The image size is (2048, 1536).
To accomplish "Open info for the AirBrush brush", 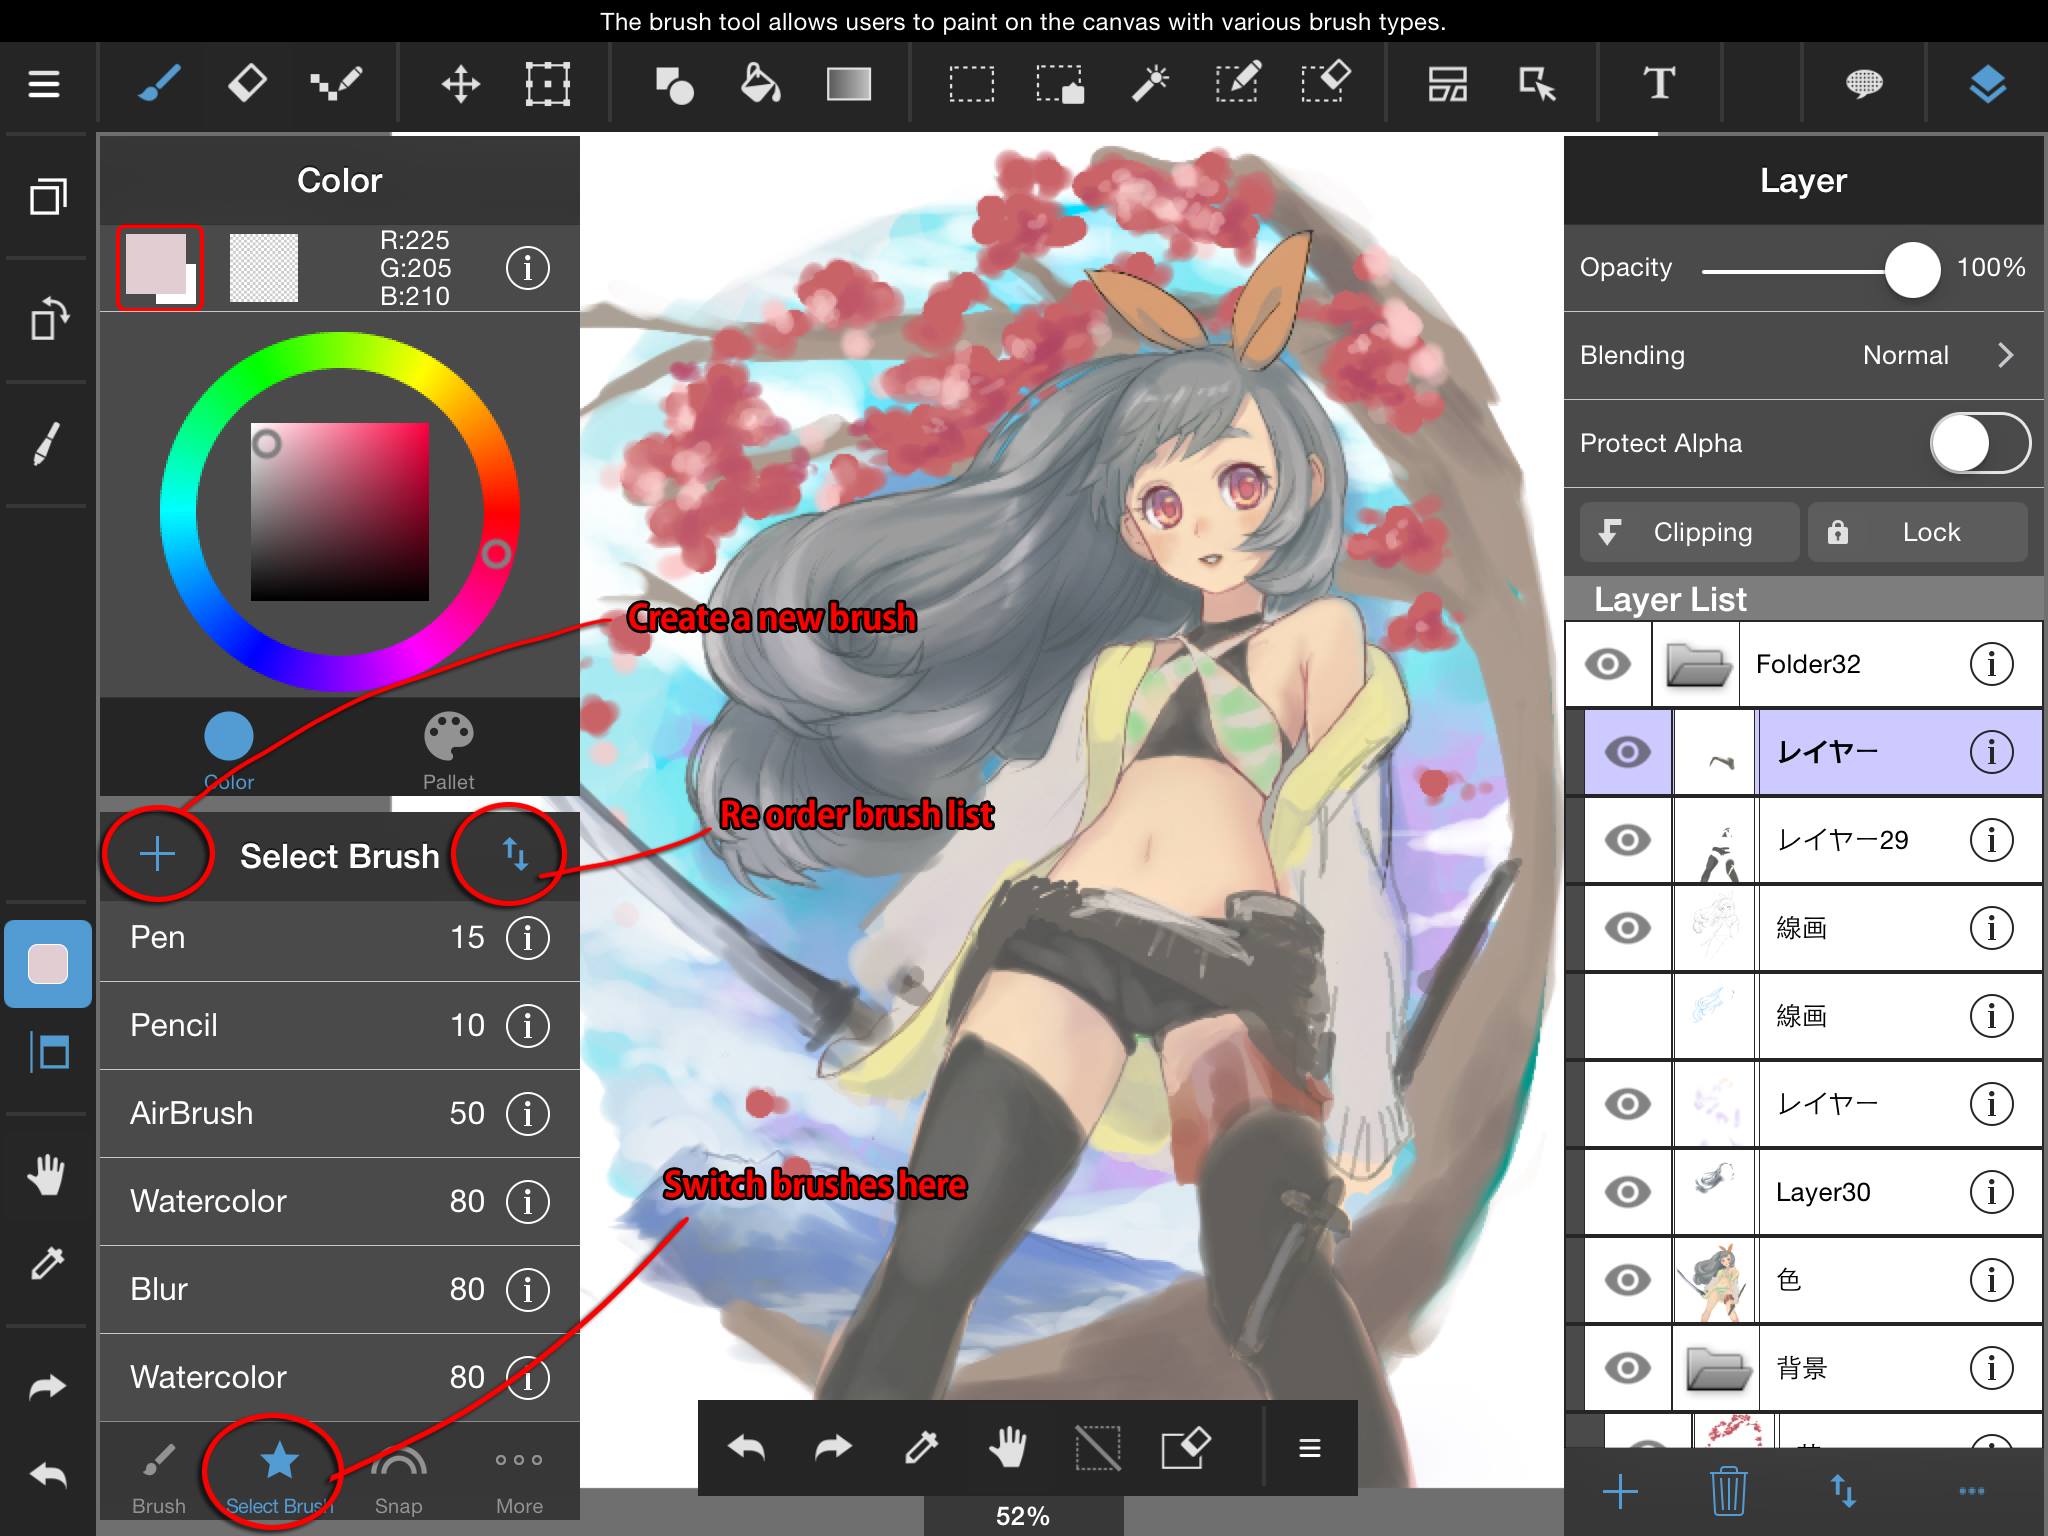I will (x=528, y=1114).
